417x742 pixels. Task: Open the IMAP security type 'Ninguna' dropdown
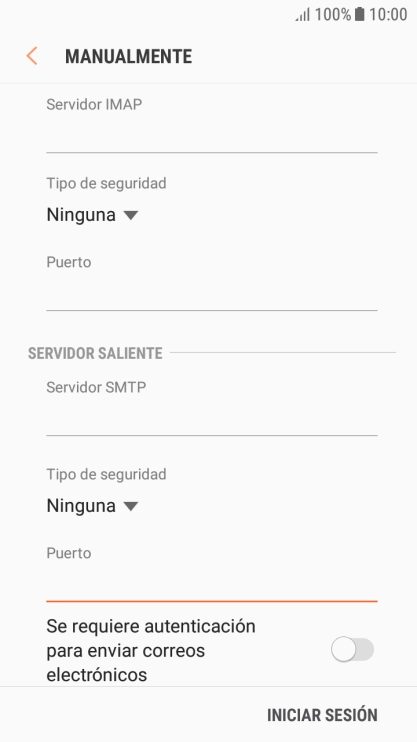click(x=92, y=215)
